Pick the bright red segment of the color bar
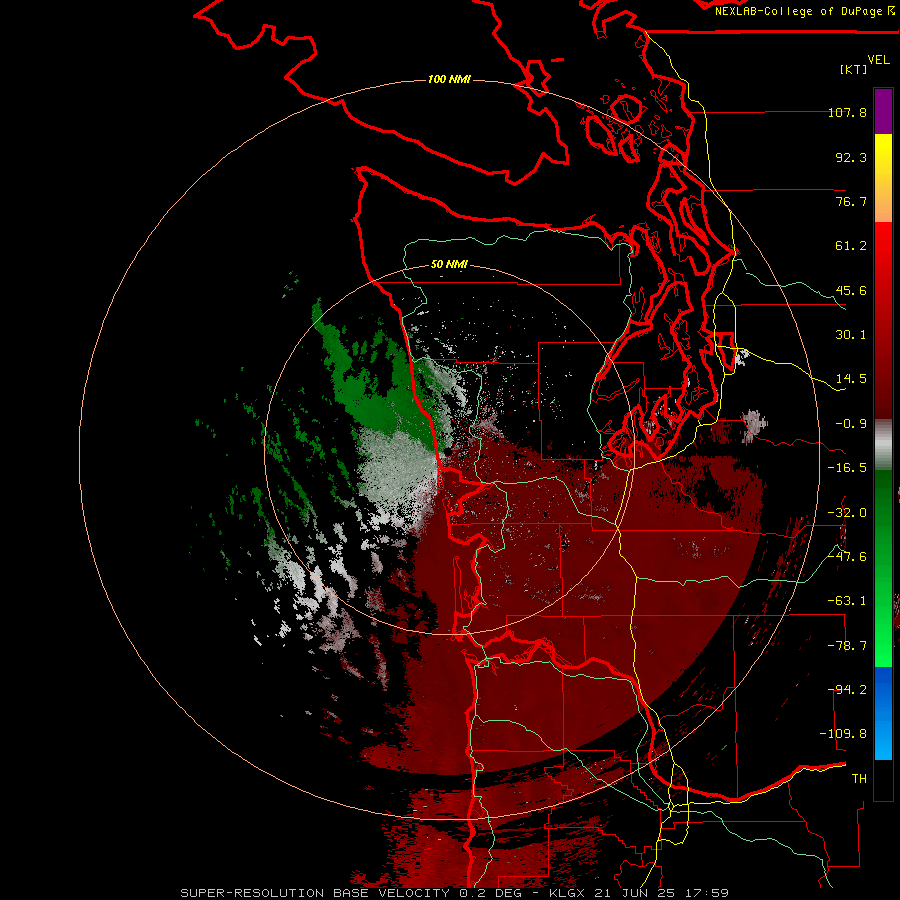Image resolution: width=900 pixels, height=900 pixels. click(883, 320)
